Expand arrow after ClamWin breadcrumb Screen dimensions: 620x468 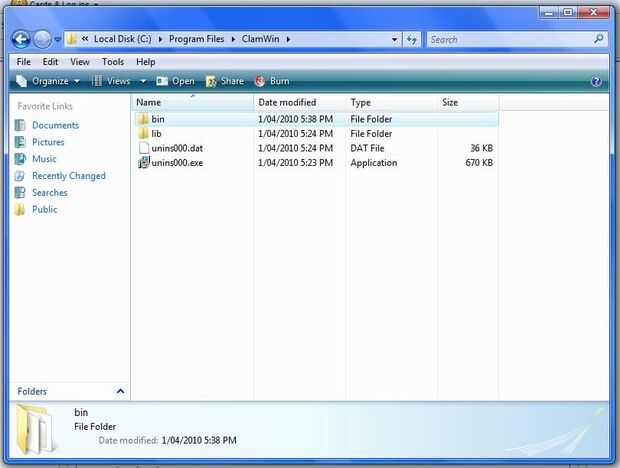coord(288,39)
